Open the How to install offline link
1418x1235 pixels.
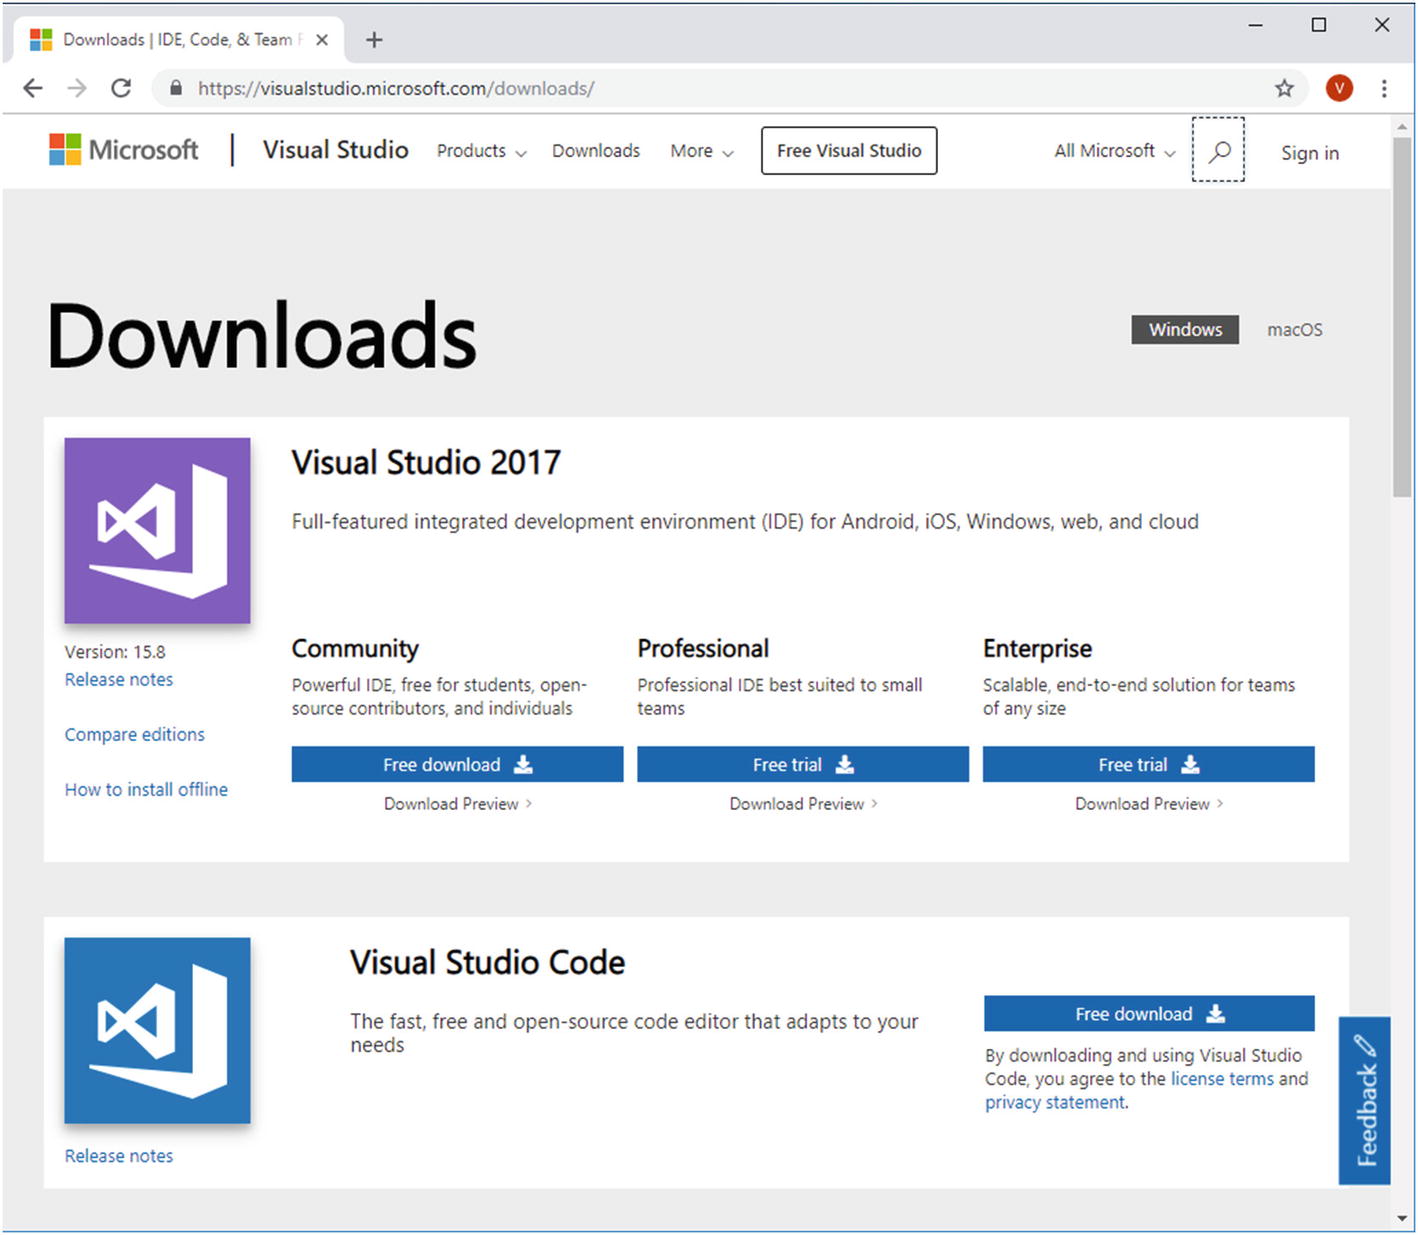146,790
